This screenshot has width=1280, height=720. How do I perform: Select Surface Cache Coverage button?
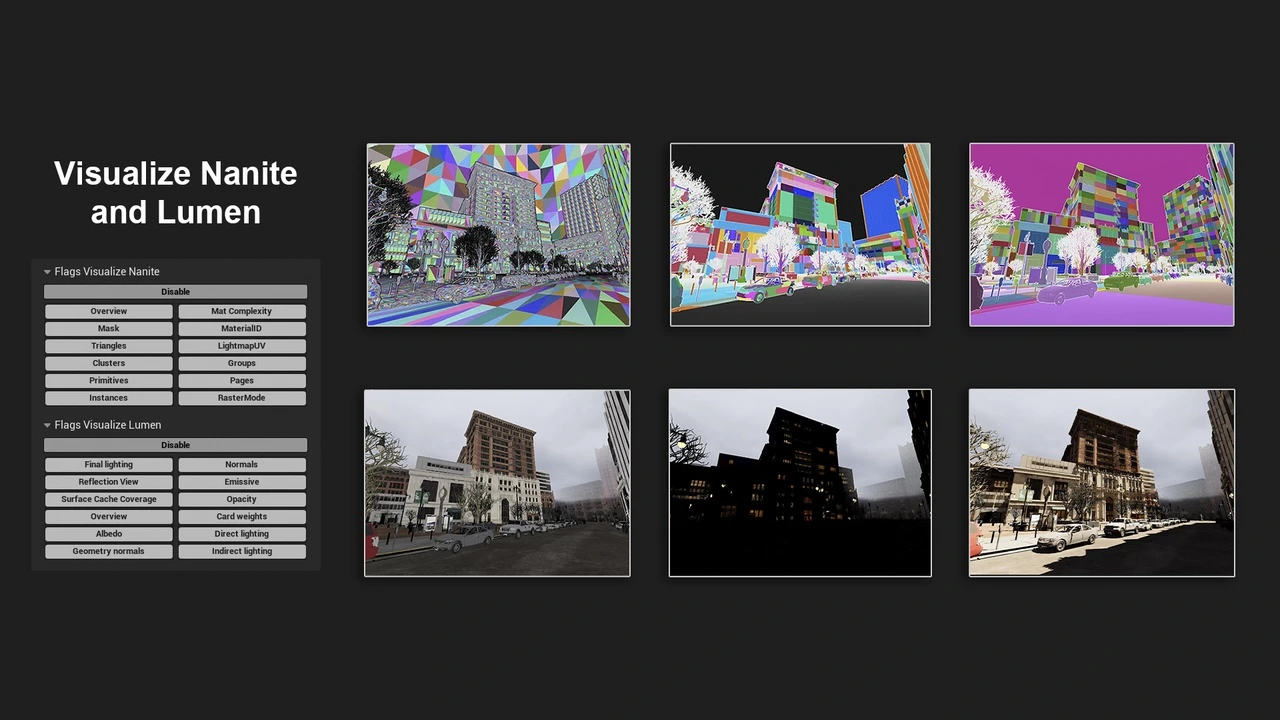(x=108, y=499)
